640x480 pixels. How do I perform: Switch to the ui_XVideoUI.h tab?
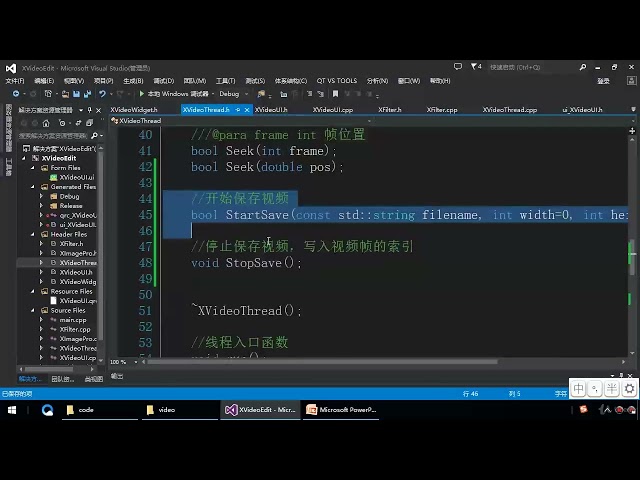coord(582,110)
